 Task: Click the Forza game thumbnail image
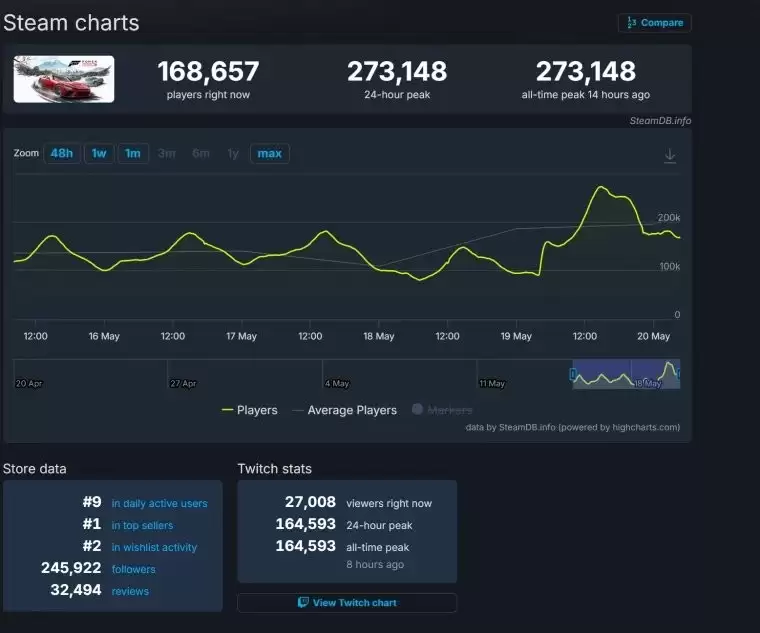click(64, 79)
